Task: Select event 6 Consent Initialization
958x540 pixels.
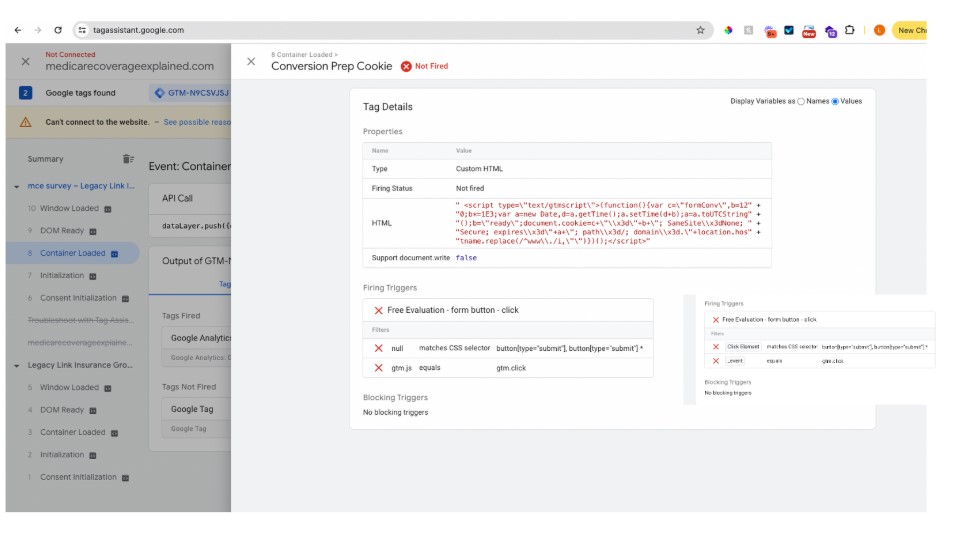Action: (78, 298)
